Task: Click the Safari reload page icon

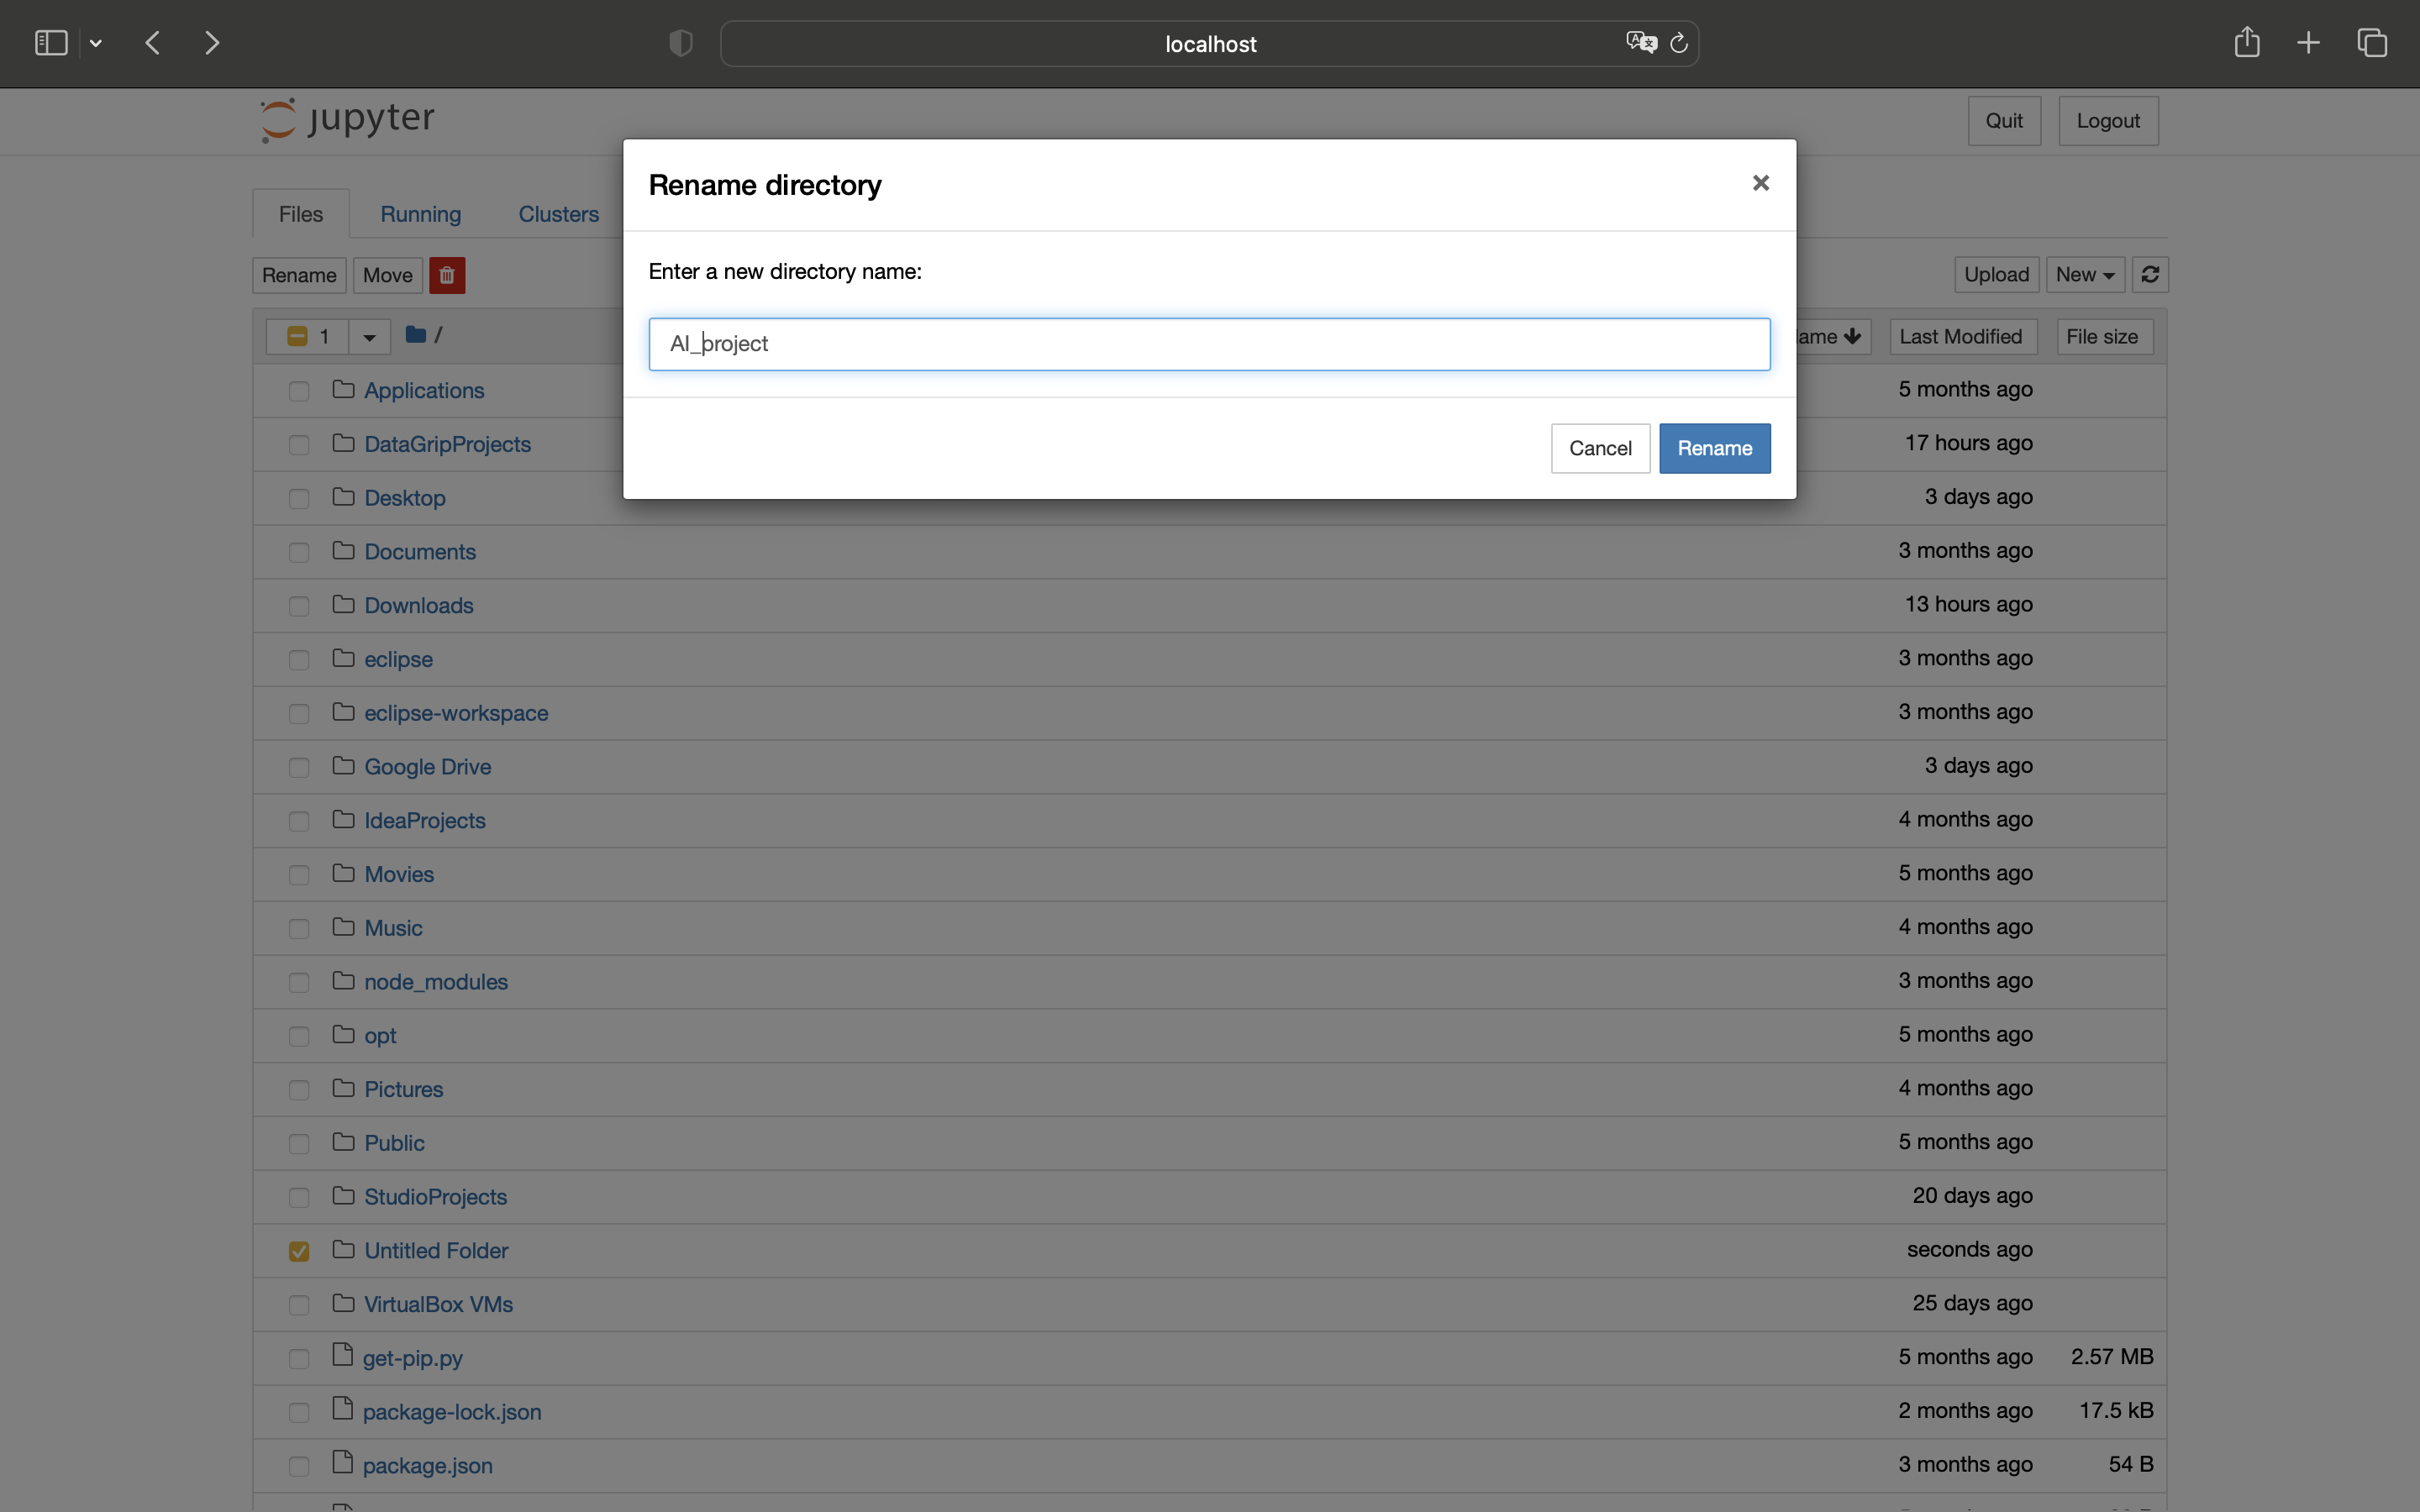Action: tap(1679, 43)
